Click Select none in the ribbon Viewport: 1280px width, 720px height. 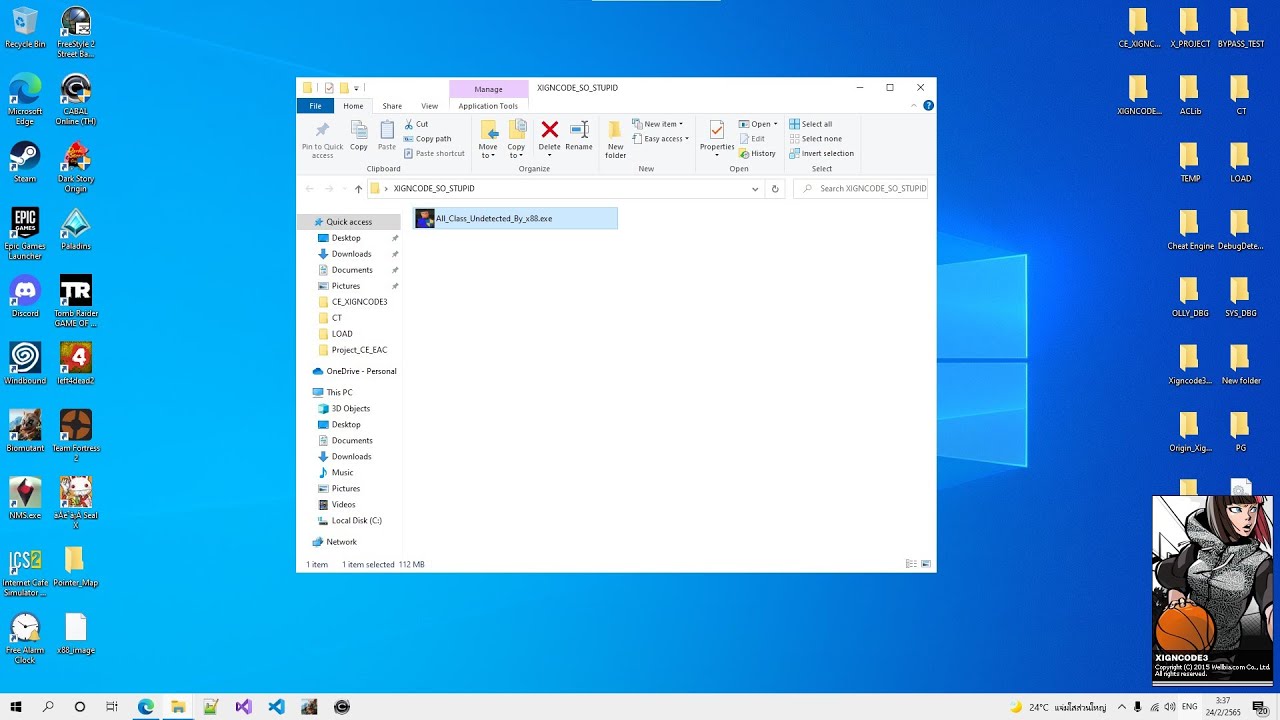point(815,139)
